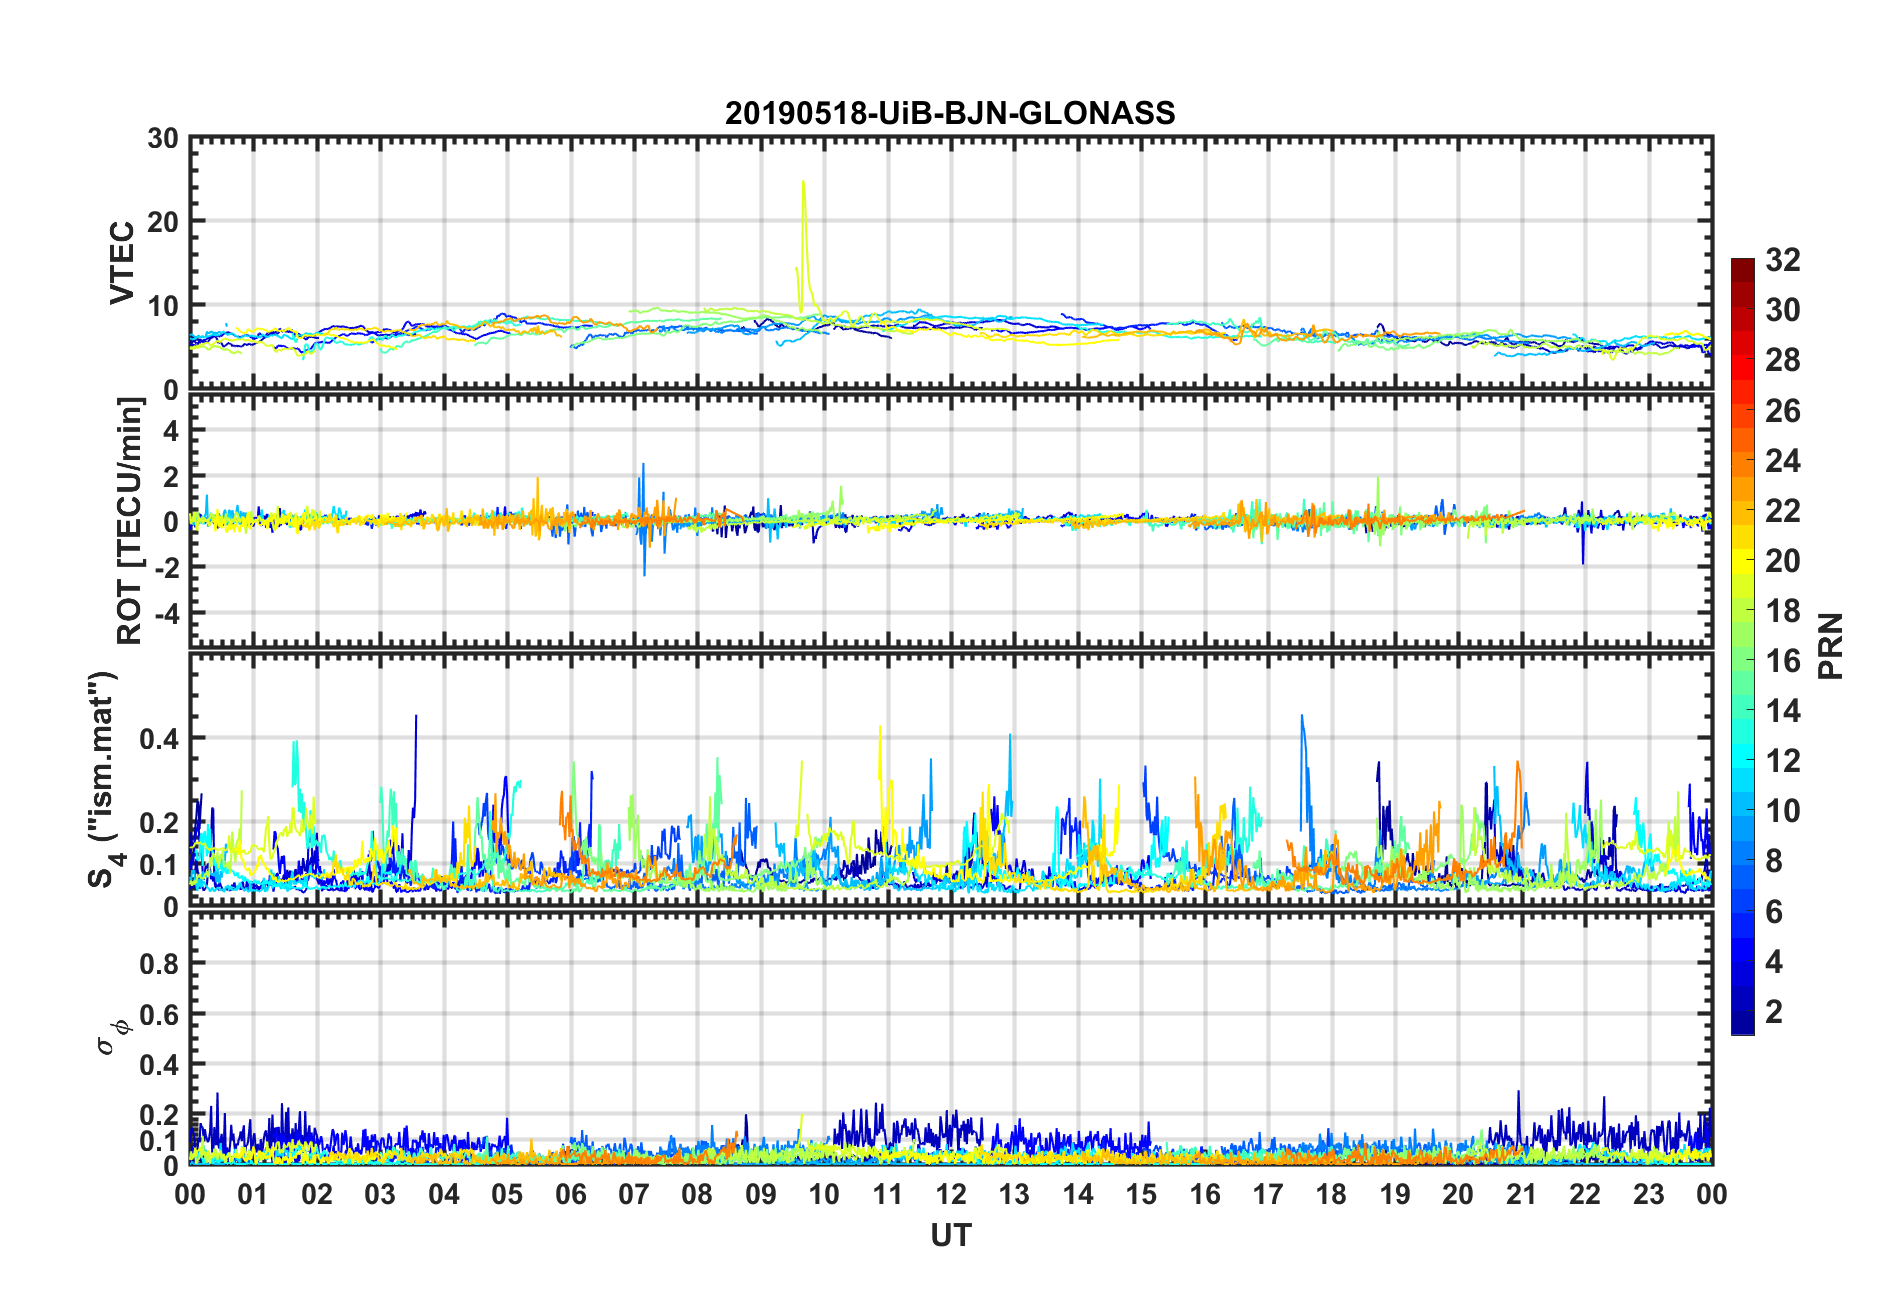
Task: Click S4 axis tick label 0.4
Action: pyautogui.click(x=160, y=739)
